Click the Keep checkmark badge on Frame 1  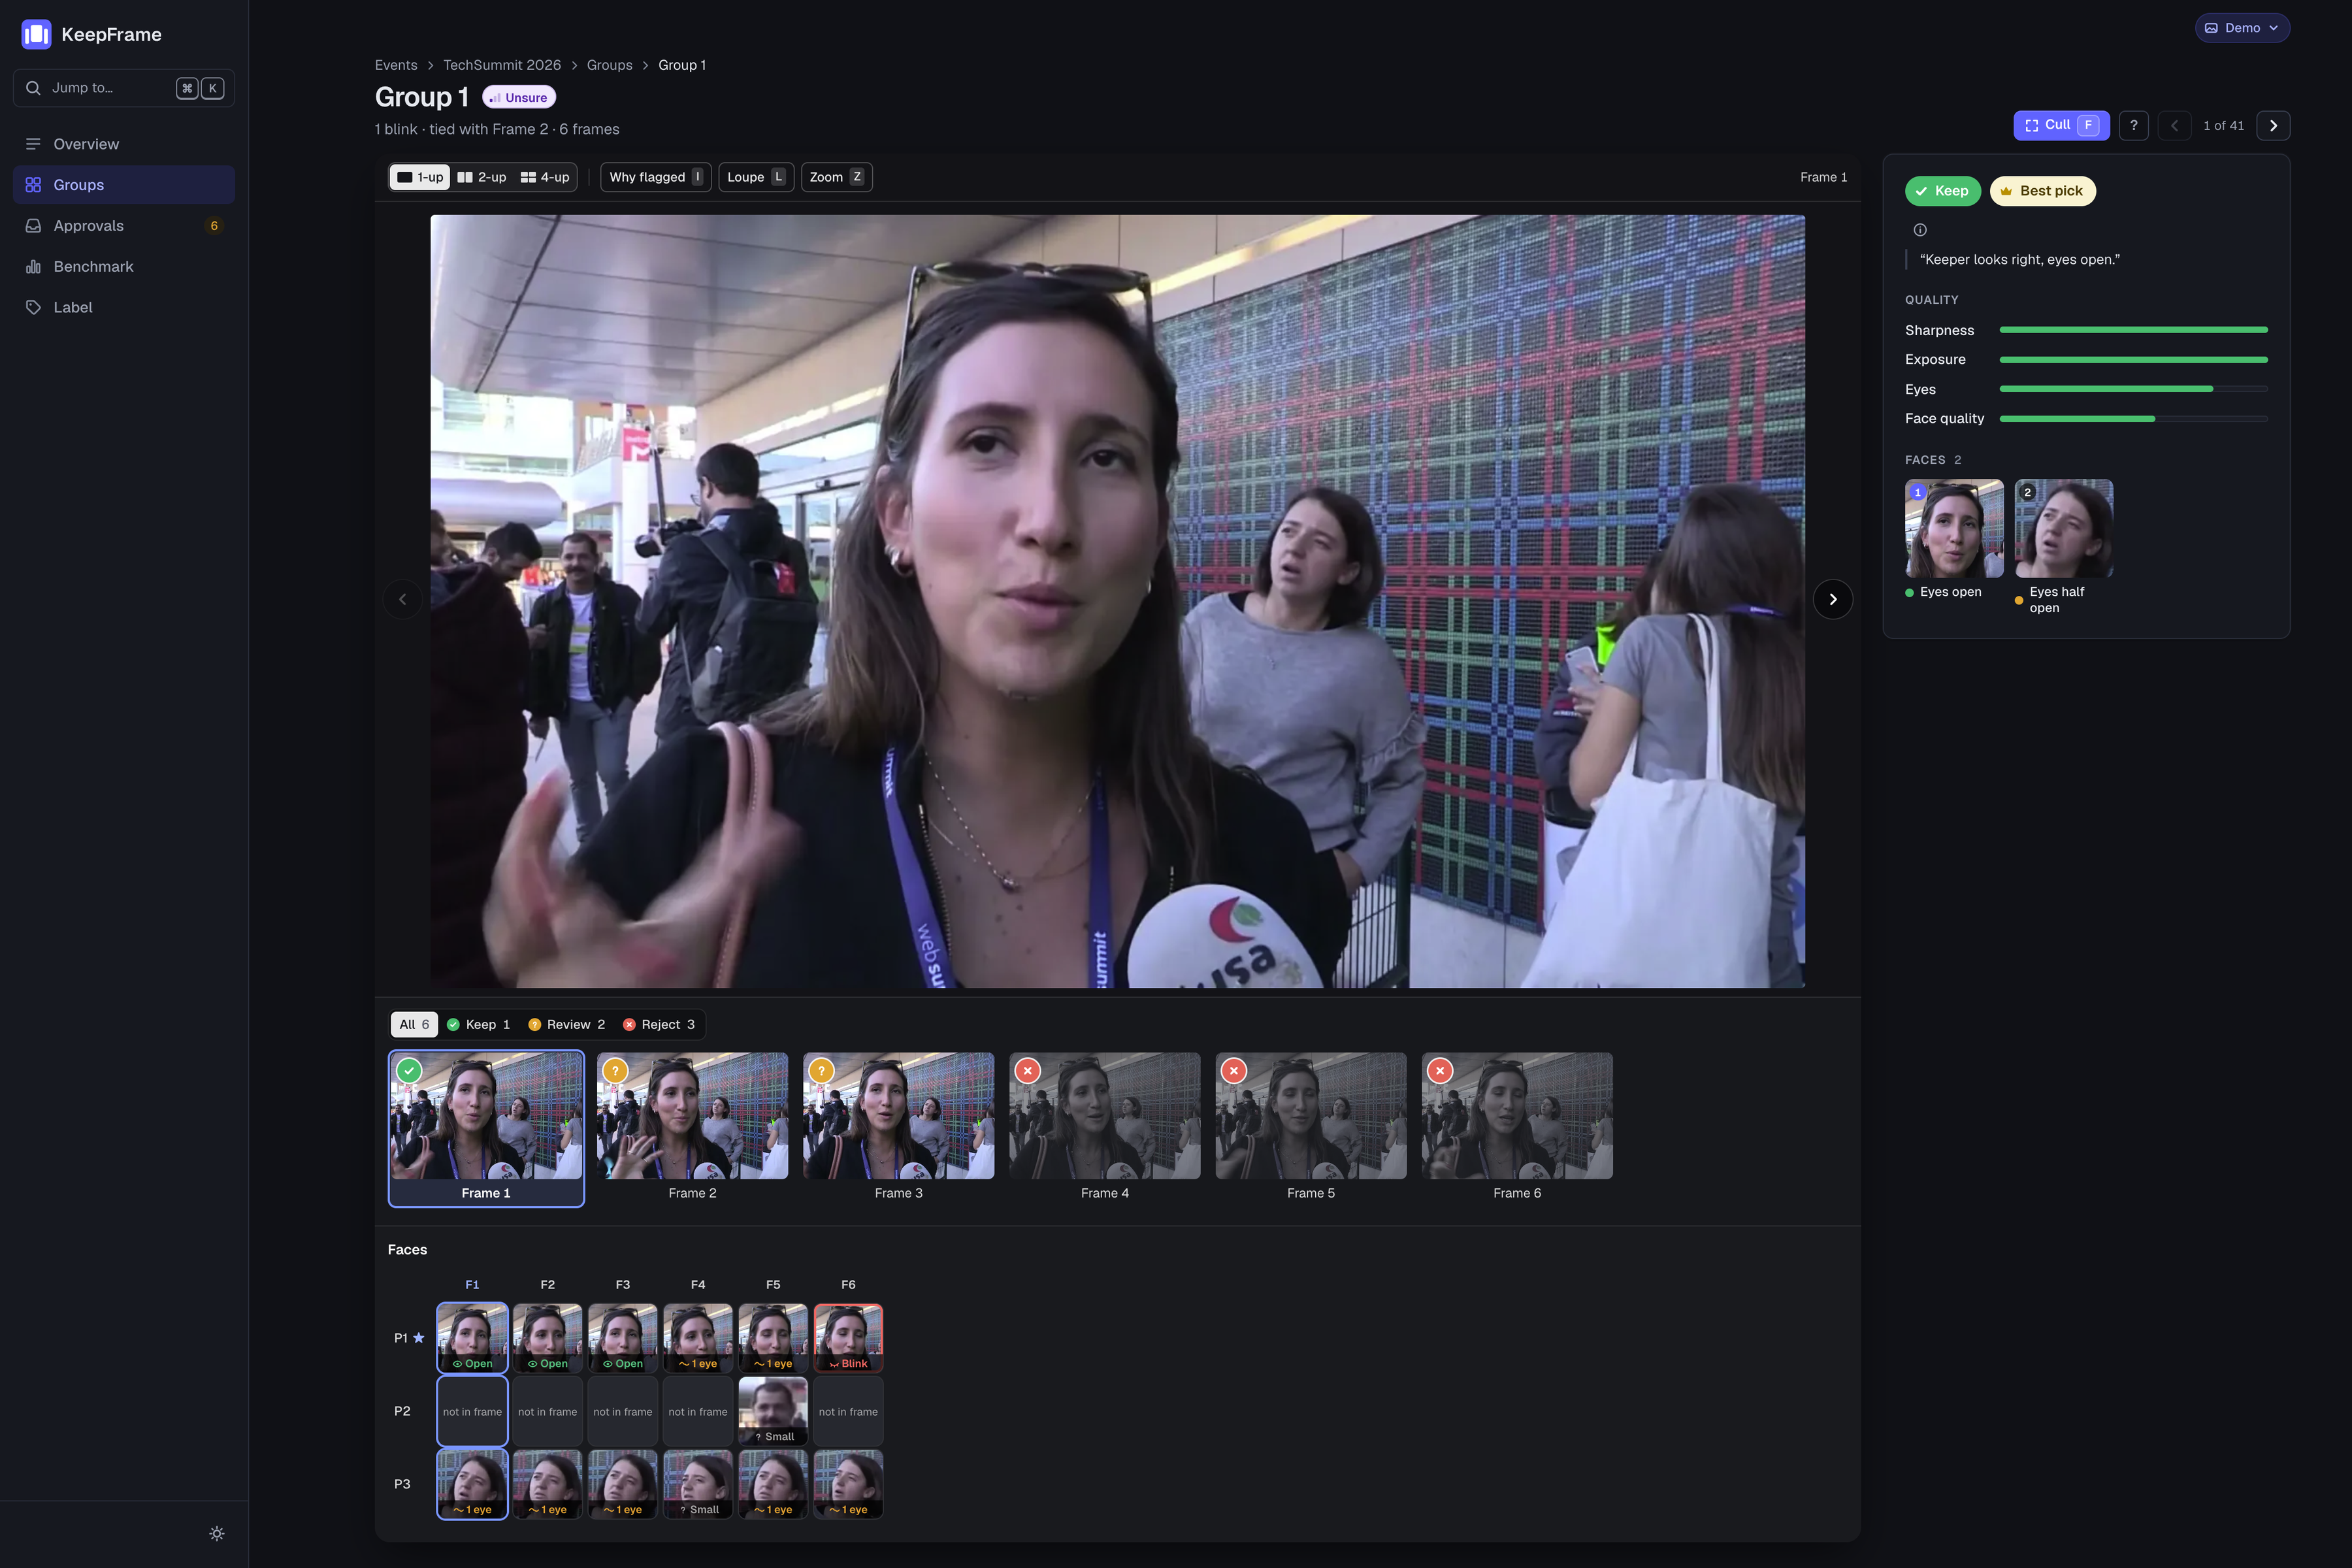point(409,1071)
